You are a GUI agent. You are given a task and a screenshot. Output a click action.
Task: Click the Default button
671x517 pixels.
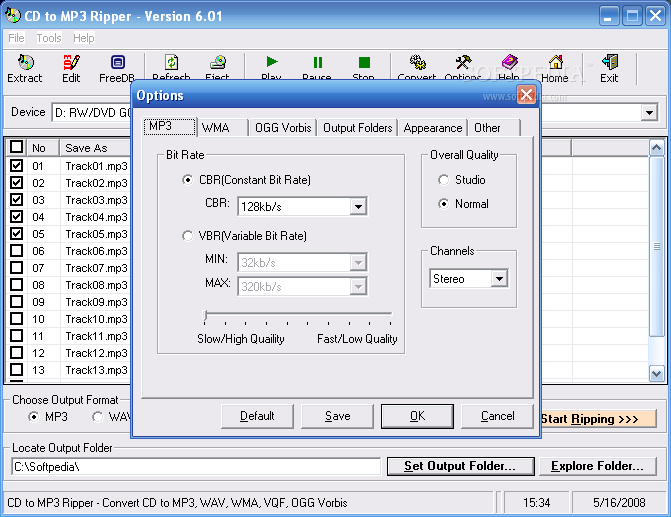click(257, 416)
